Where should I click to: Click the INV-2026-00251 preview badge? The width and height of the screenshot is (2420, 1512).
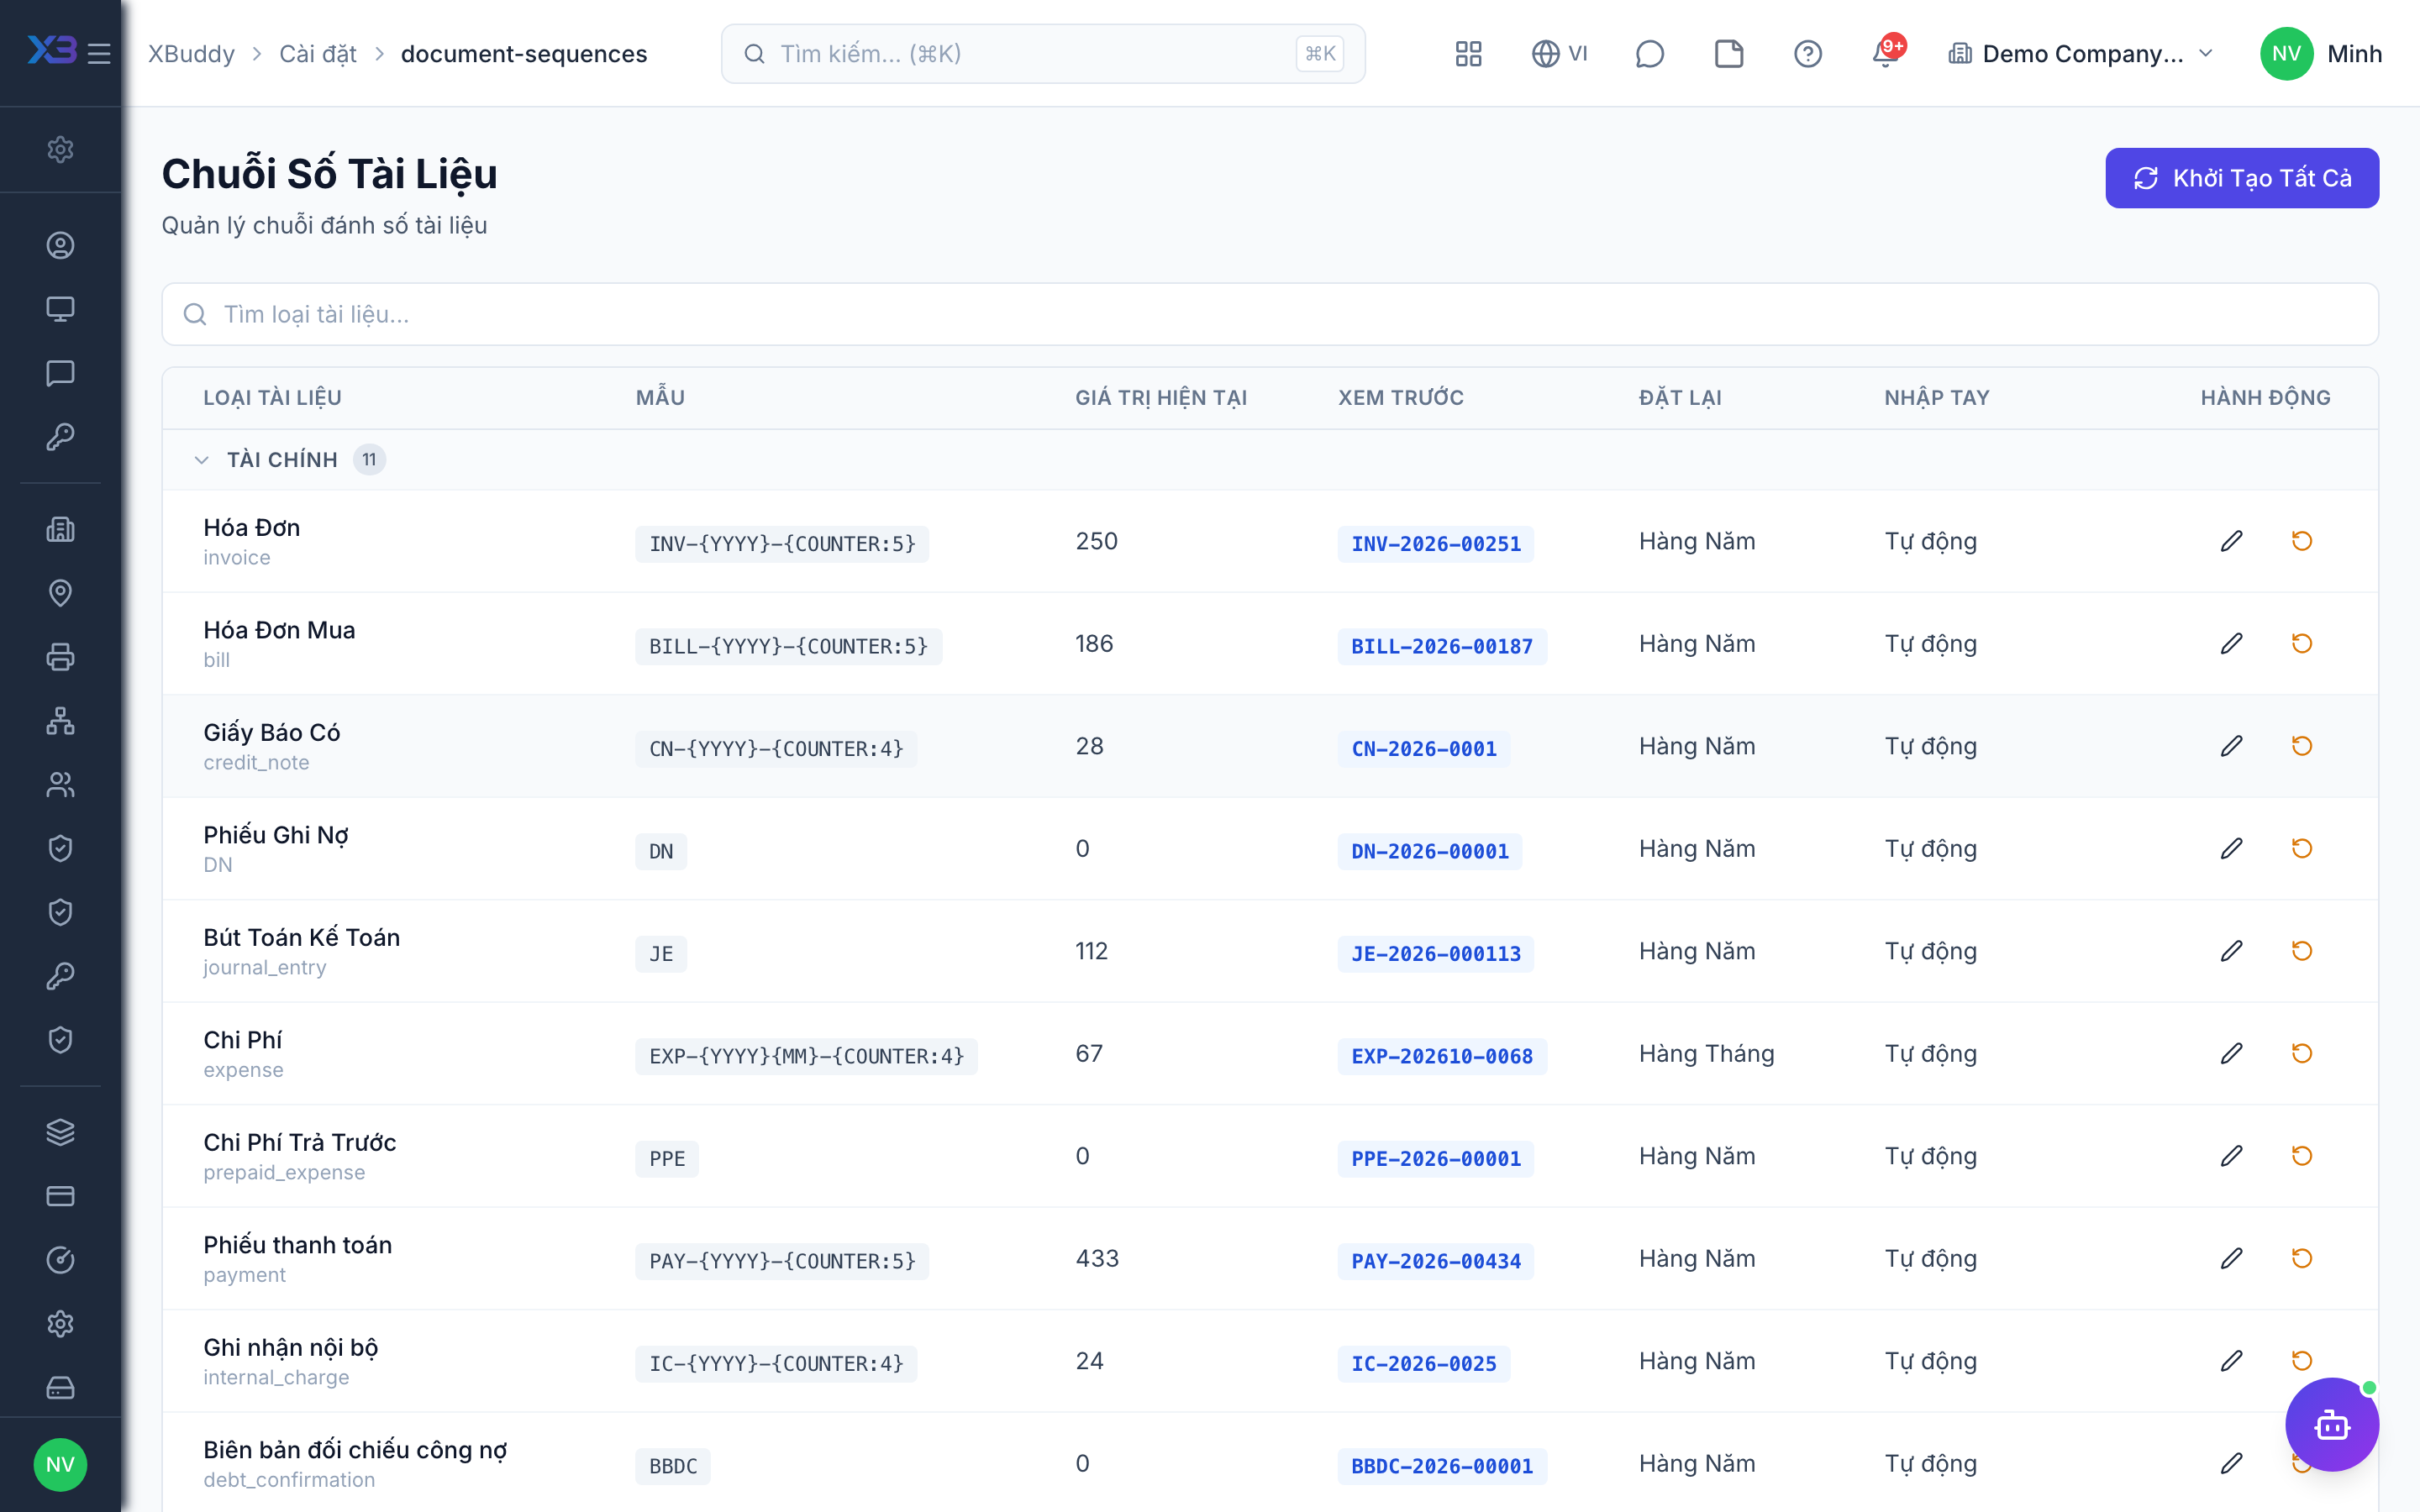point(1435,544)
